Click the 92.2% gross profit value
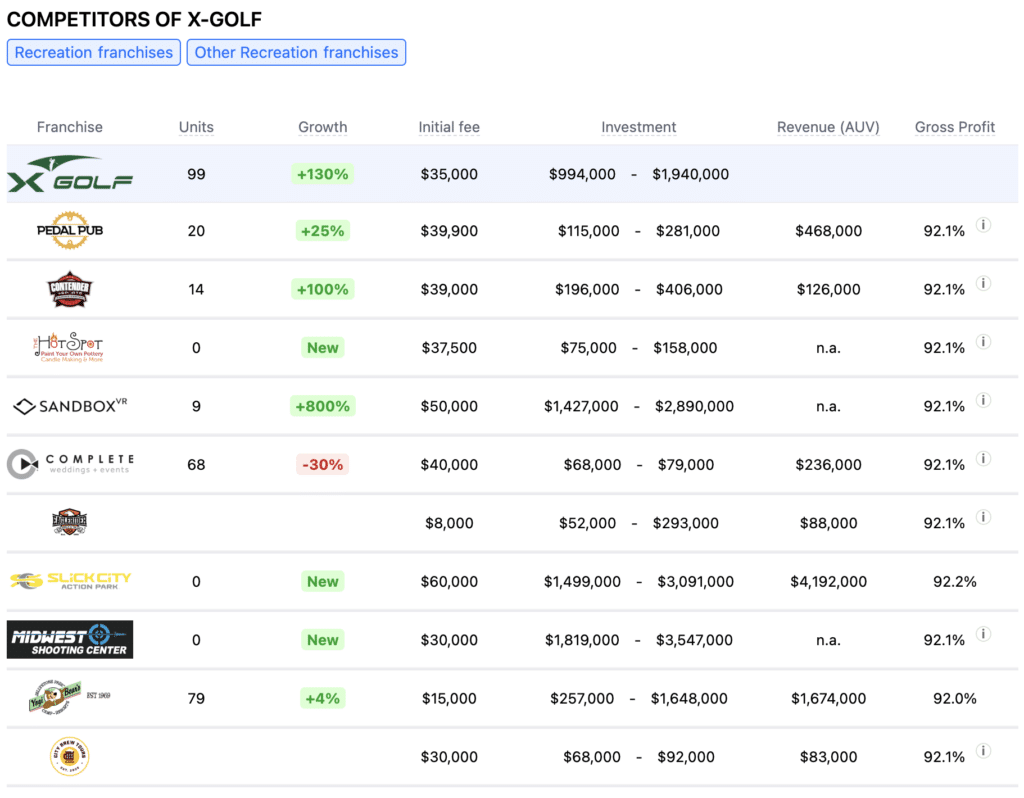Screen dimensions: 1024x798 955,582
